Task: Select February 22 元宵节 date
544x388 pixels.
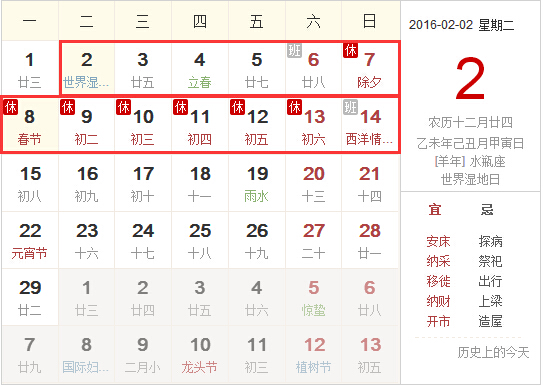Action: pyautogui.click(x=29, y=240)
